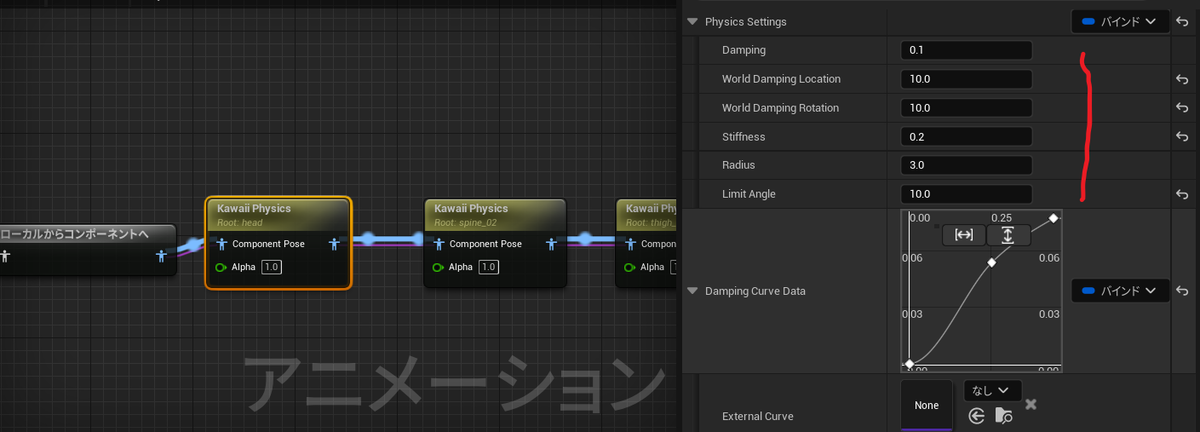Reset World Damping Location to its default

(x=1181, y=79)
